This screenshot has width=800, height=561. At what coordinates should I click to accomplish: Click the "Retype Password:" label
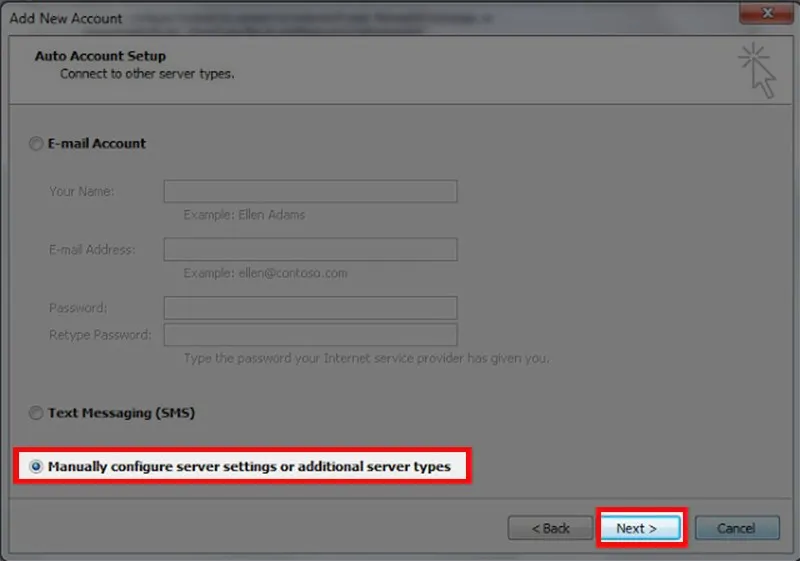pyautogui.click(x=100, y=335)
